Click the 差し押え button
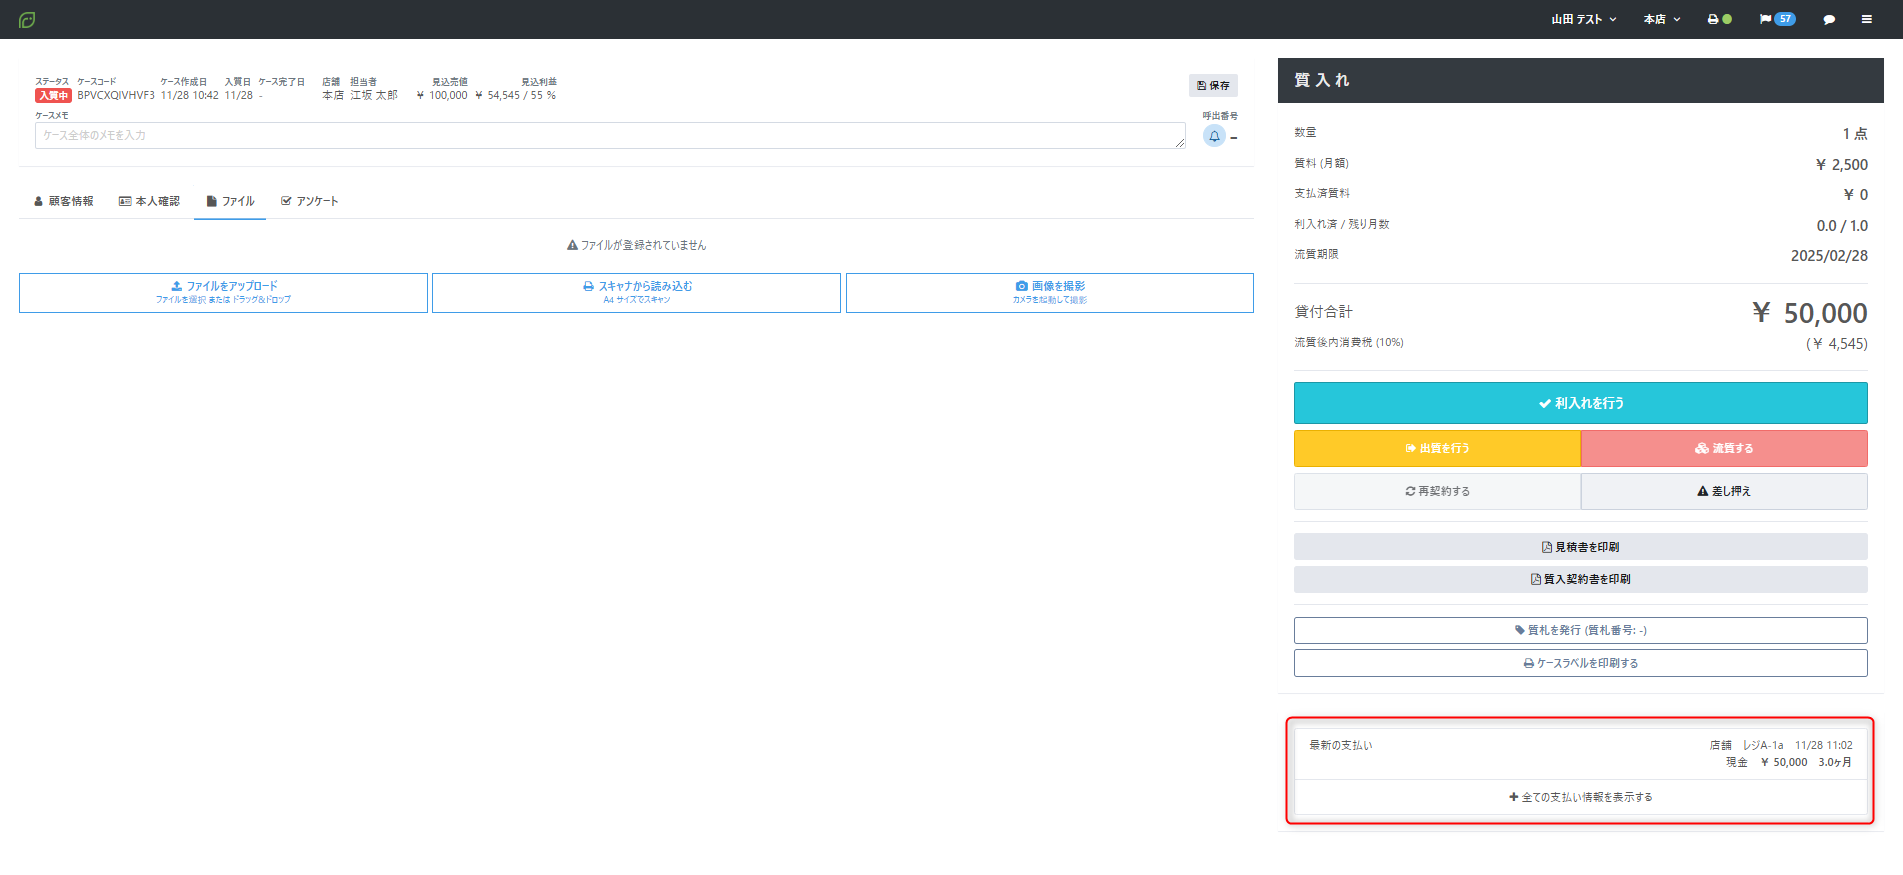Screen dimensions: 1903x875 (x=1724, y=491)
